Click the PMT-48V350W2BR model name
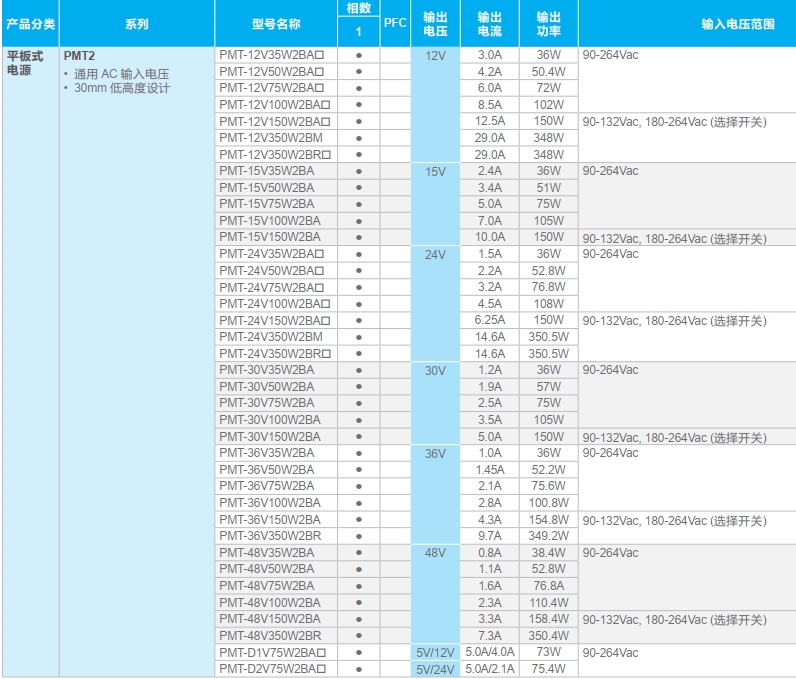 [x=270, y=636]
